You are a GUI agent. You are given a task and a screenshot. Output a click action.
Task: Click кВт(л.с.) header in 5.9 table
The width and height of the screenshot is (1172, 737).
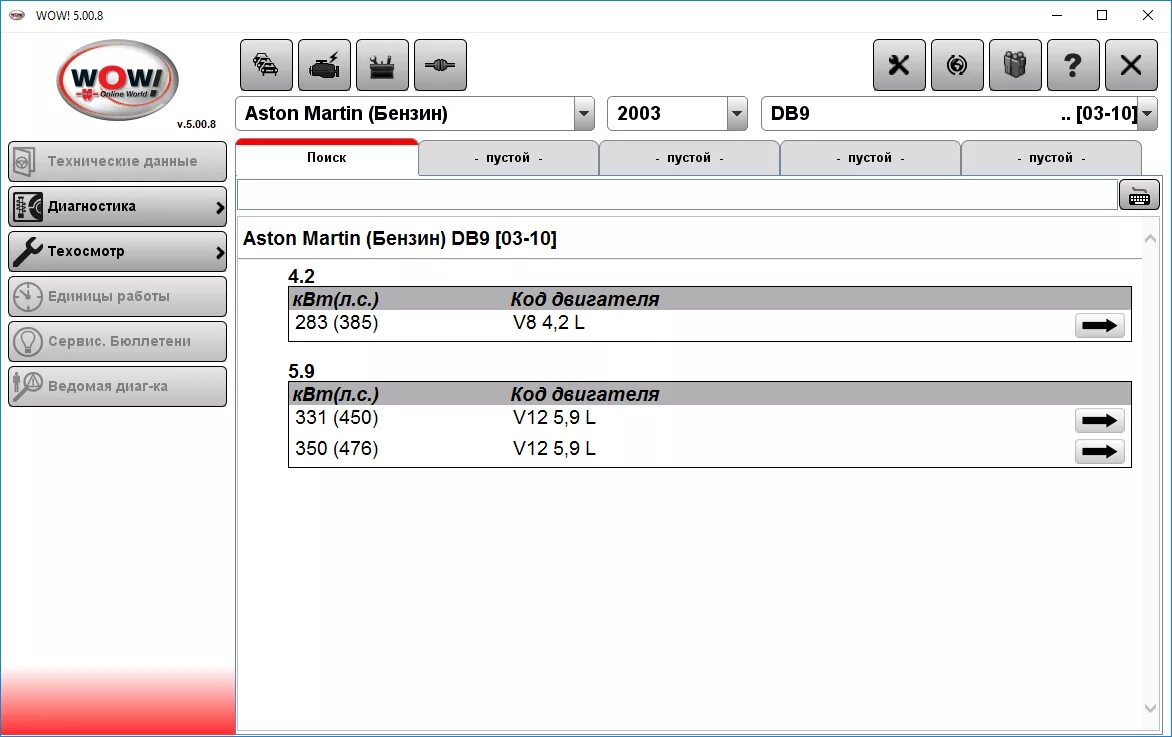point(336,395)
